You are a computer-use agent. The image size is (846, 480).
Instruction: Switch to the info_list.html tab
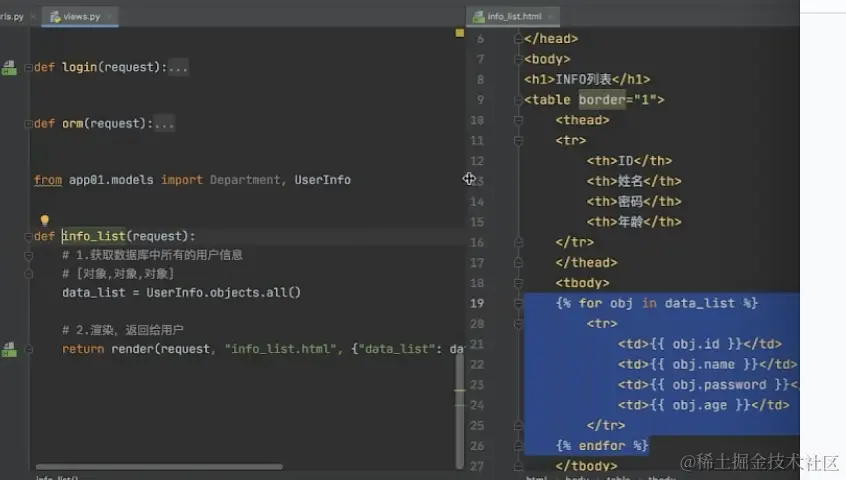(513, 17)
